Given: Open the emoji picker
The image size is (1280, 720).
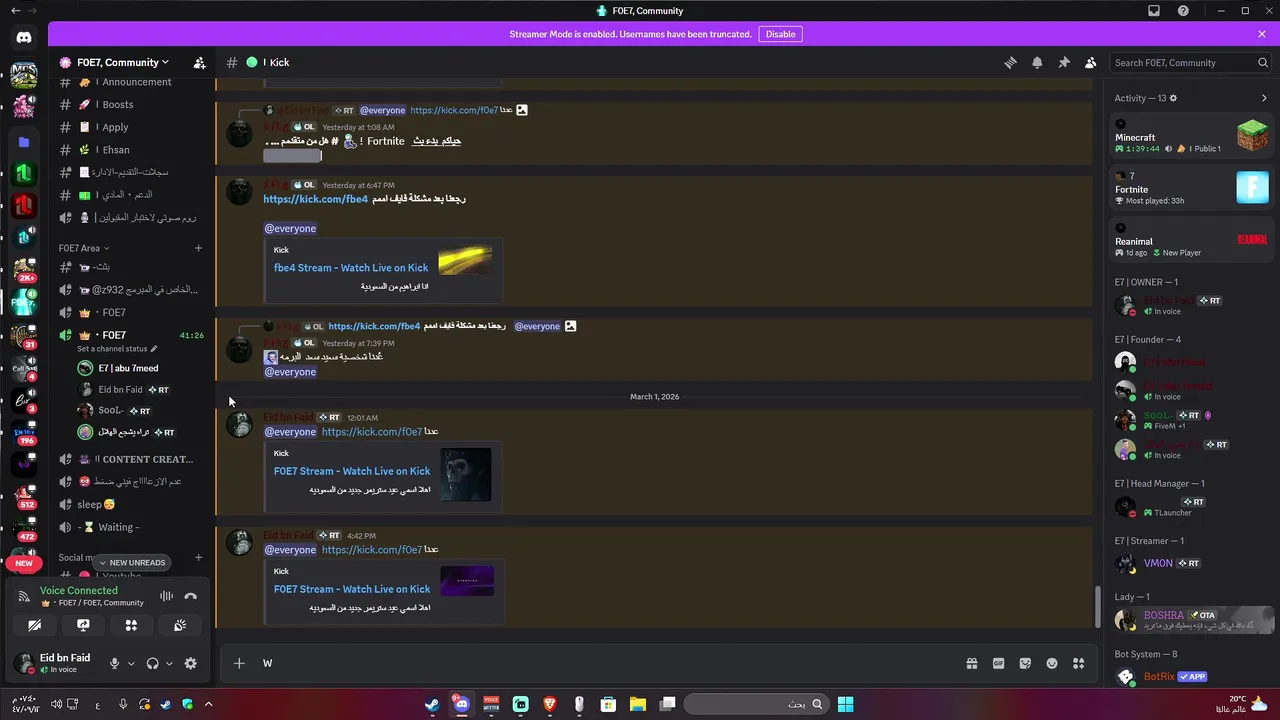Looking at the screenshot, I should 1052,663.
